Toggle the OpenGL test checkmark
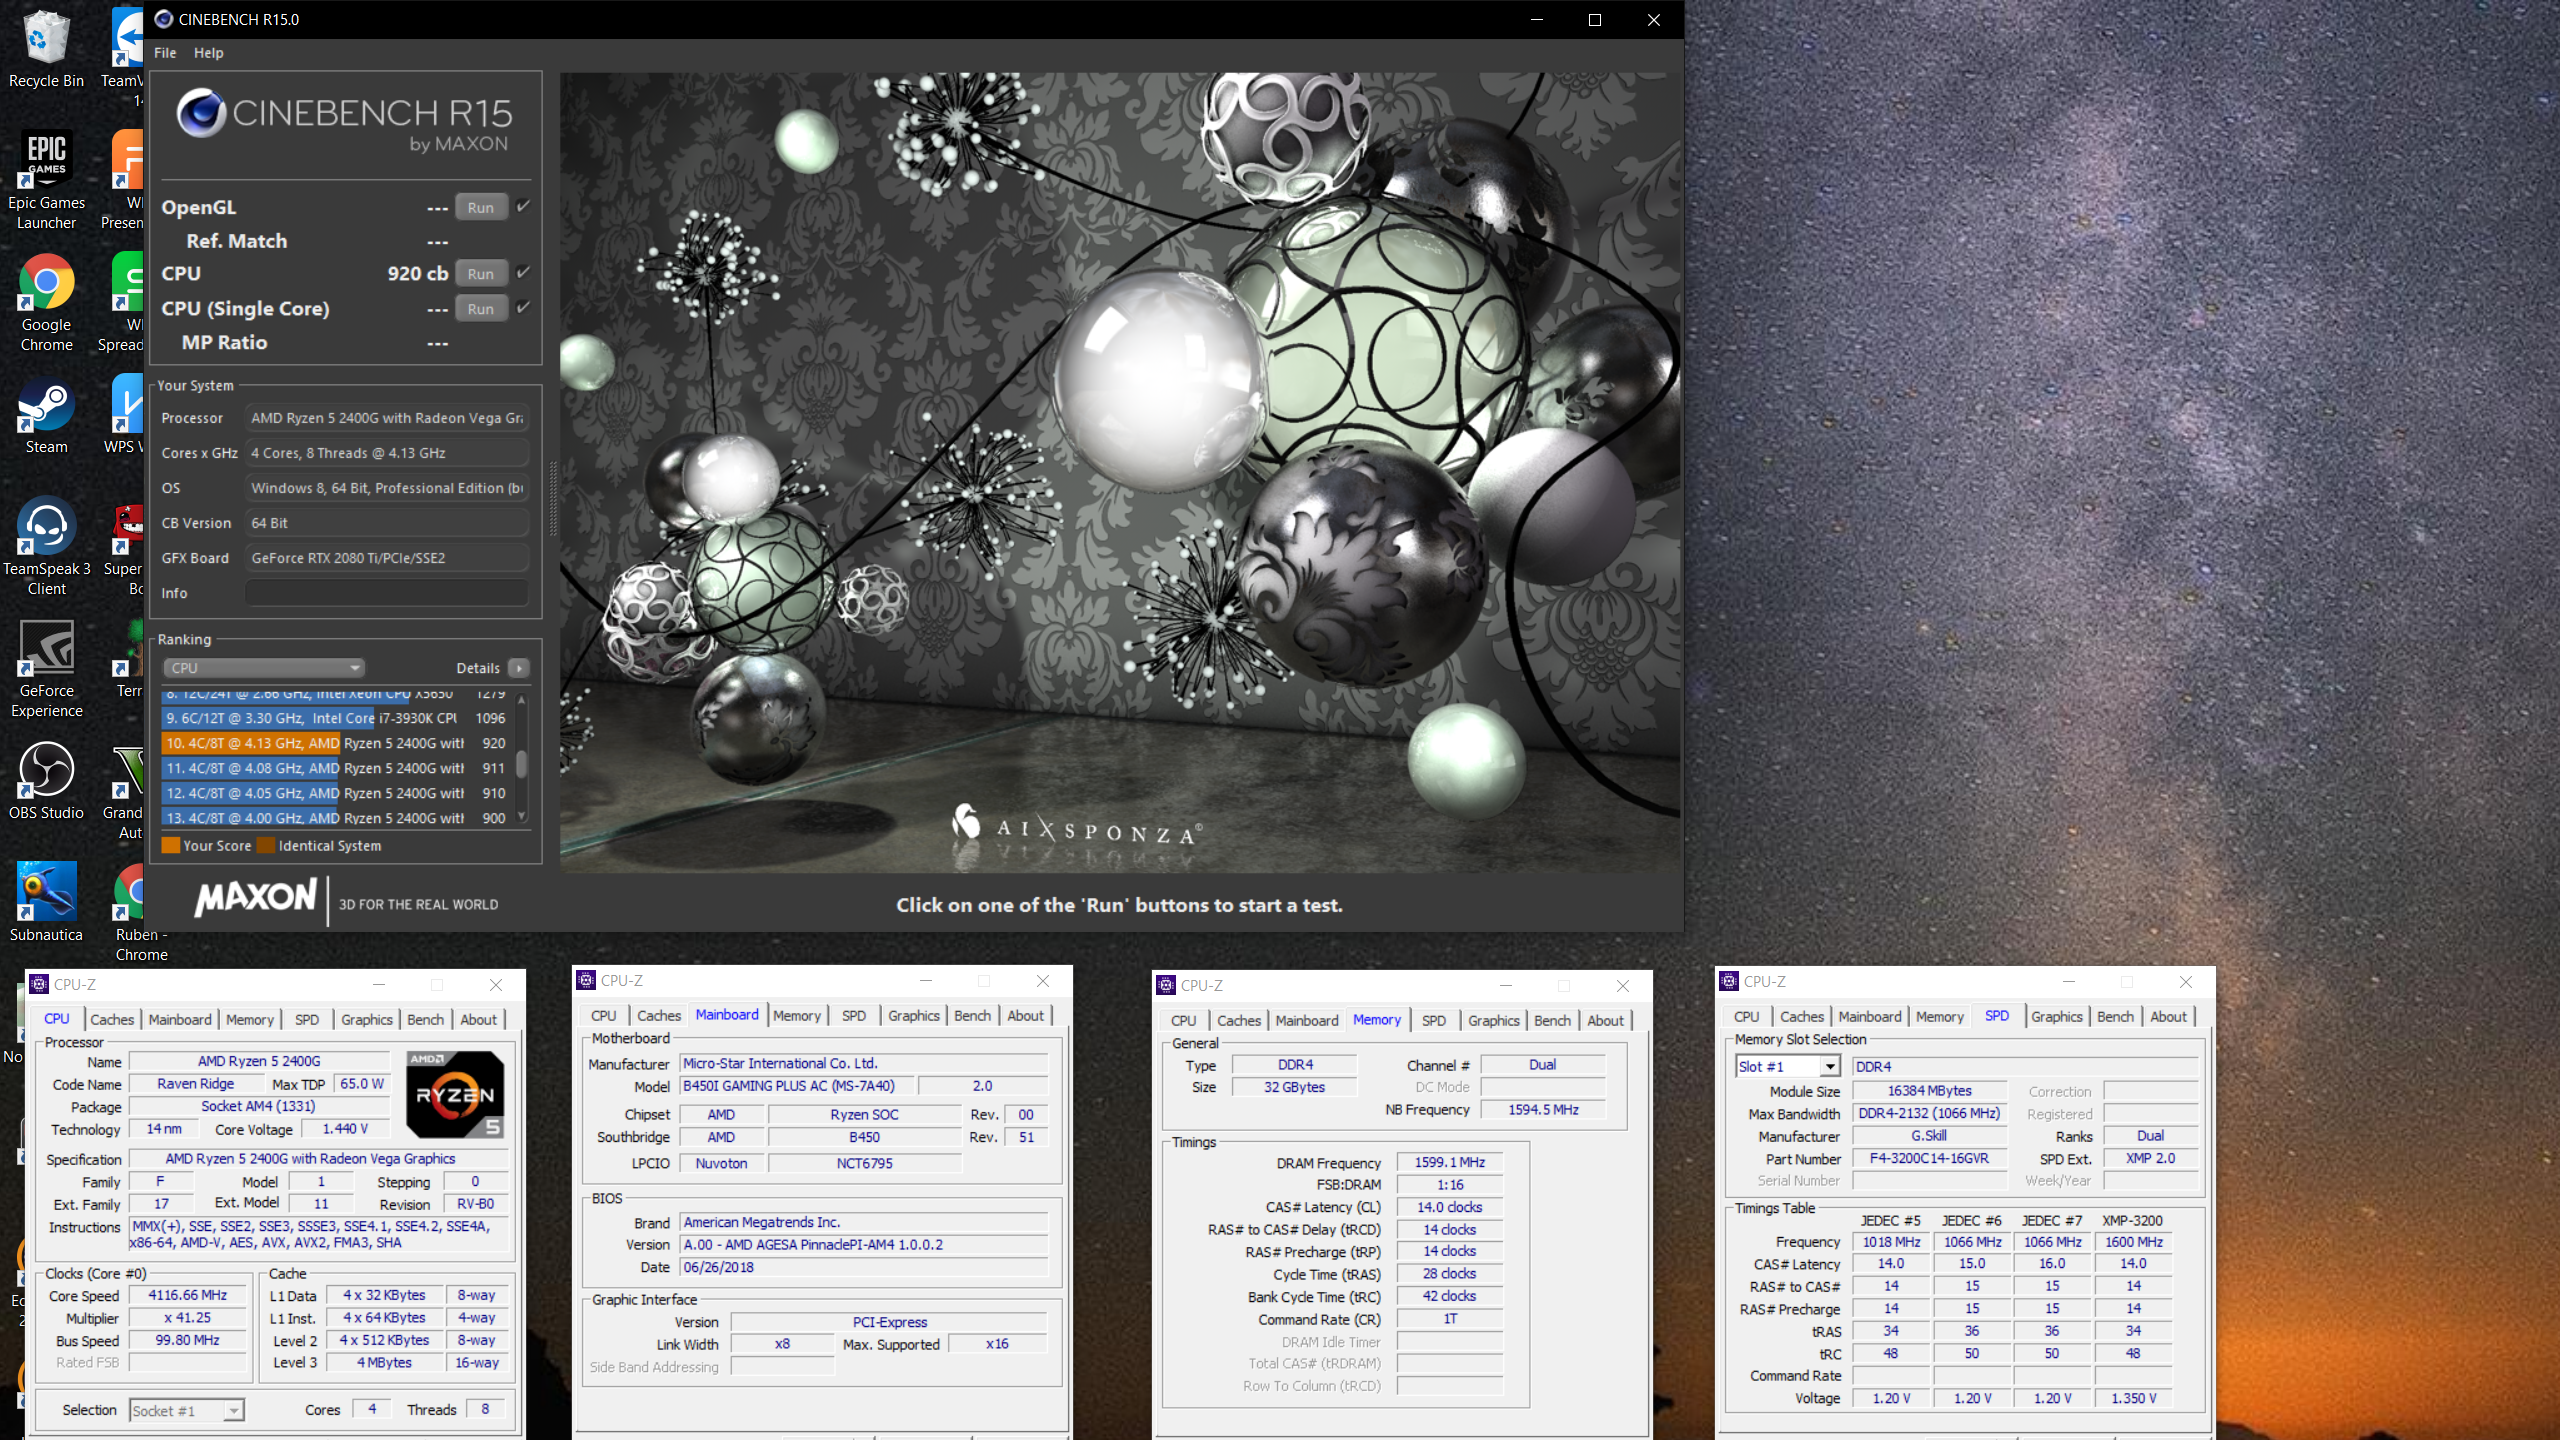2560x1440 pixels. (x=523, y=206)
